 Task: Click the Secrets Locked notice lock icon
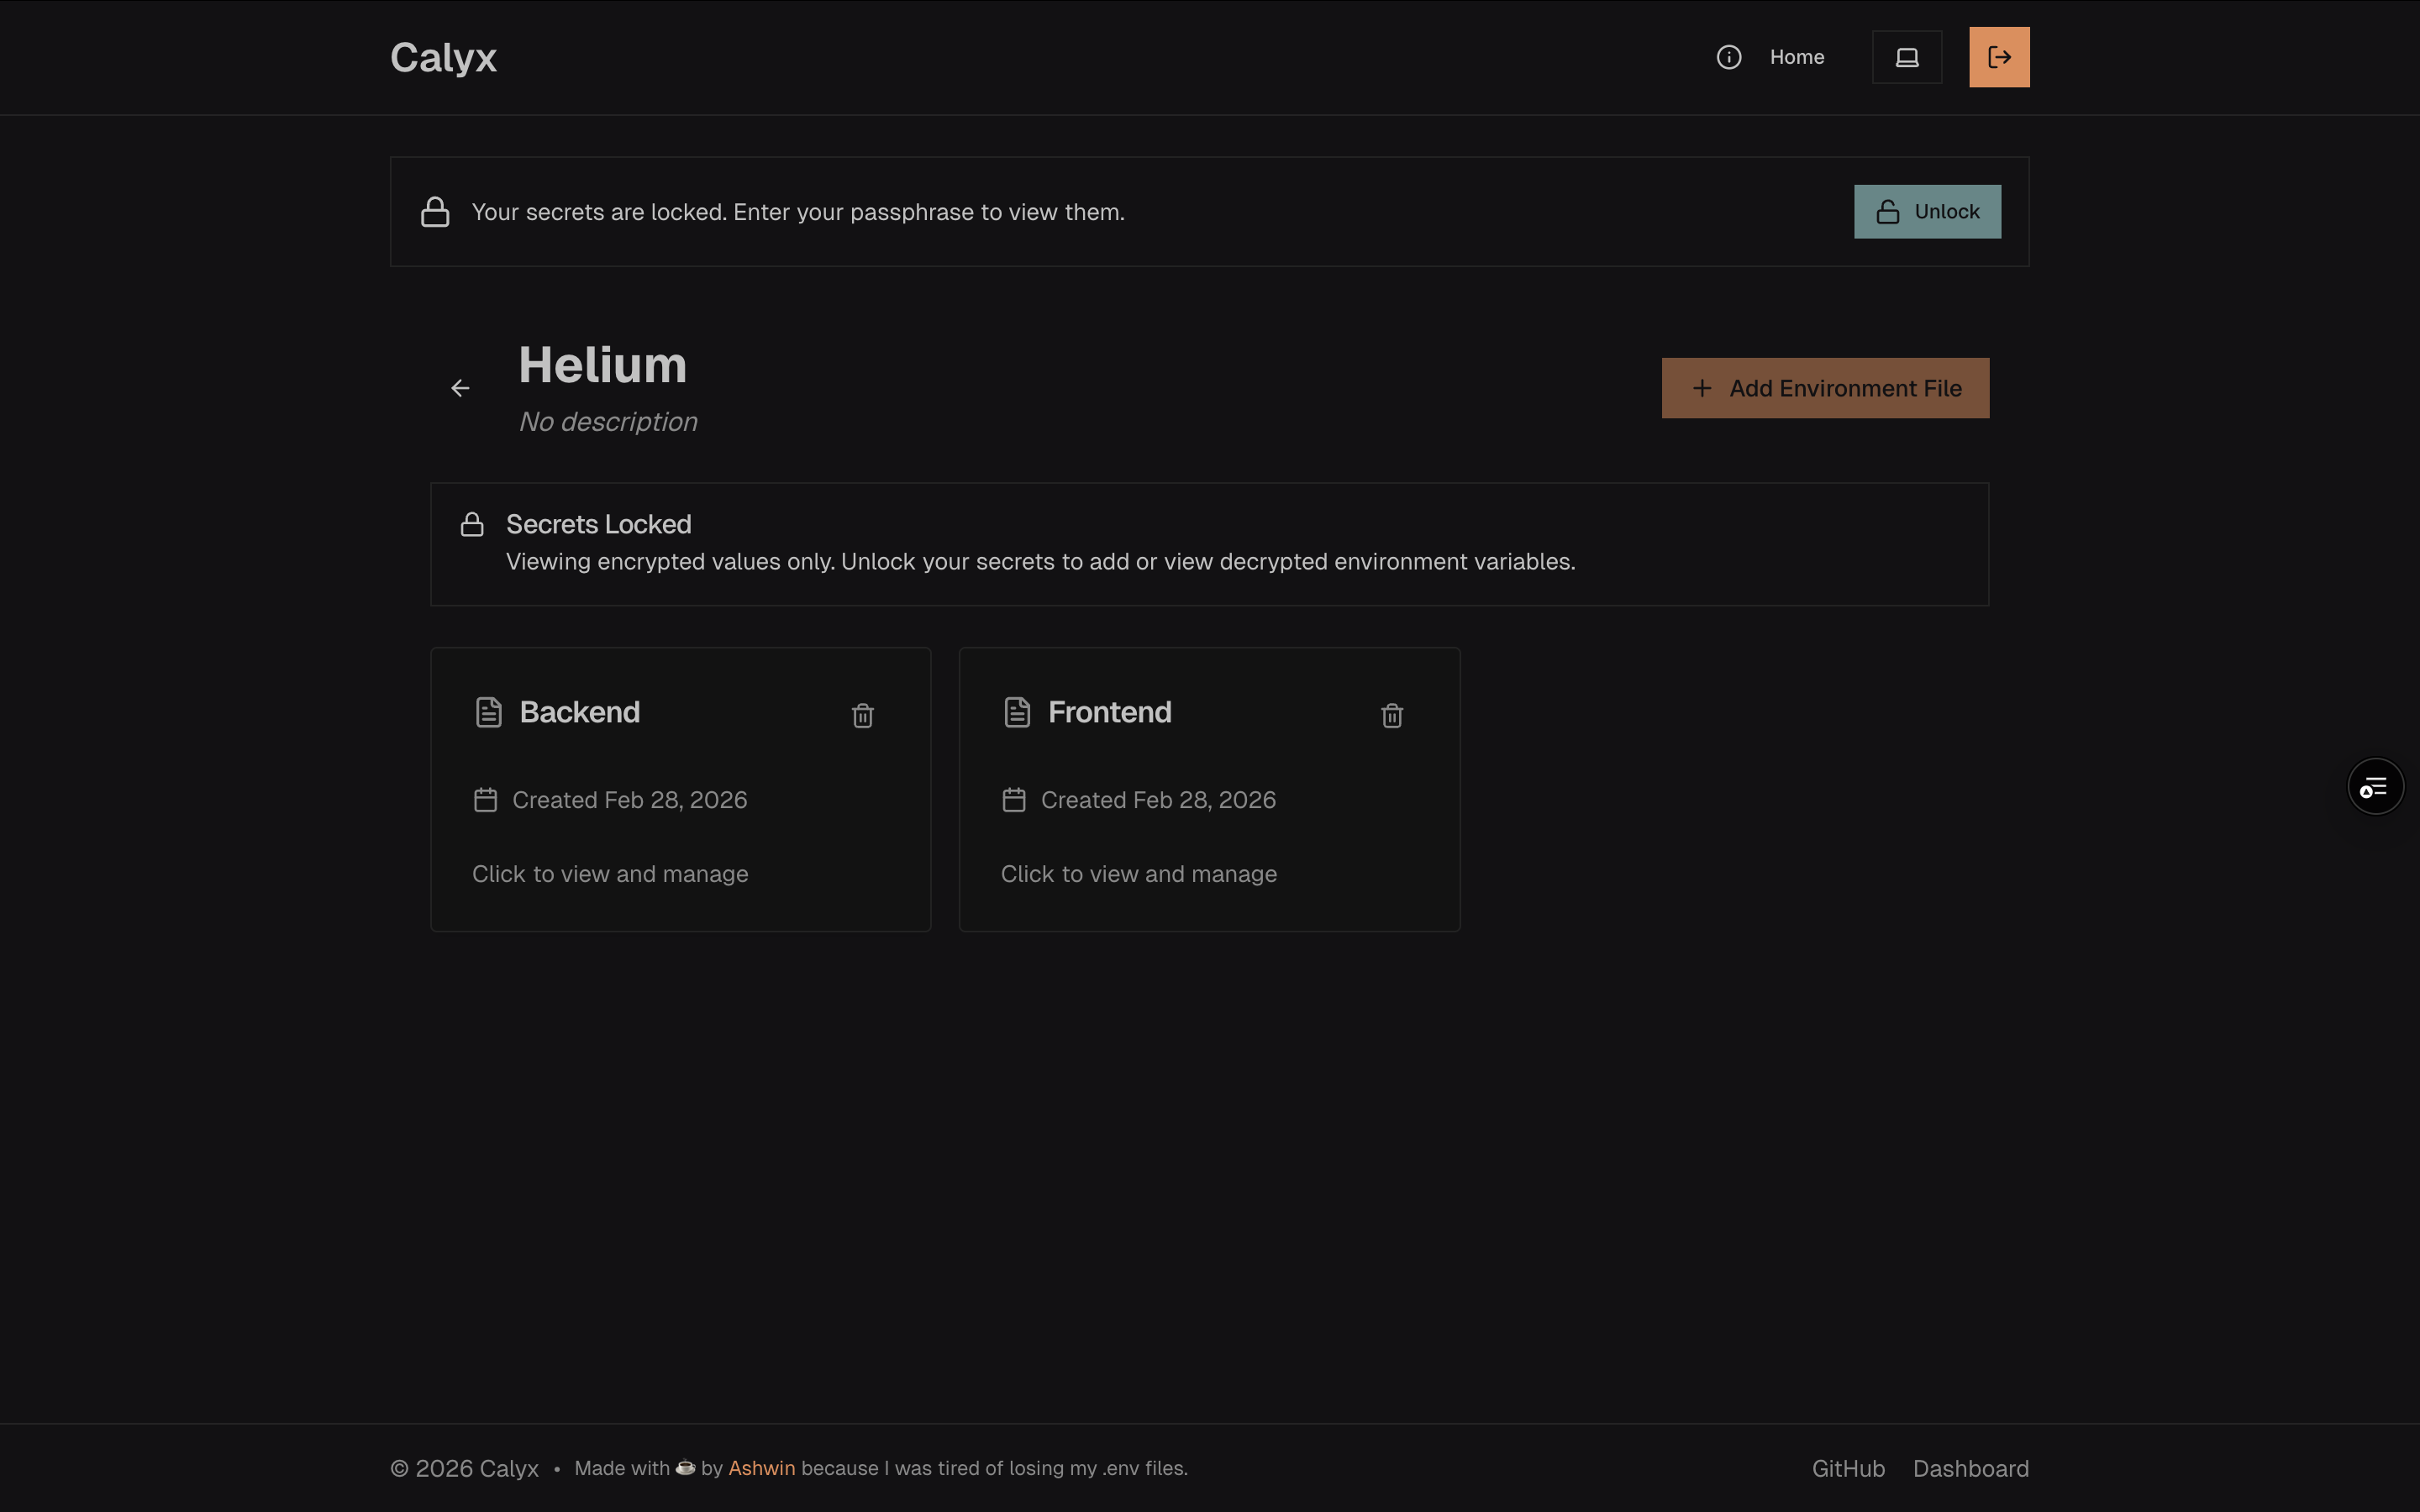472,525
